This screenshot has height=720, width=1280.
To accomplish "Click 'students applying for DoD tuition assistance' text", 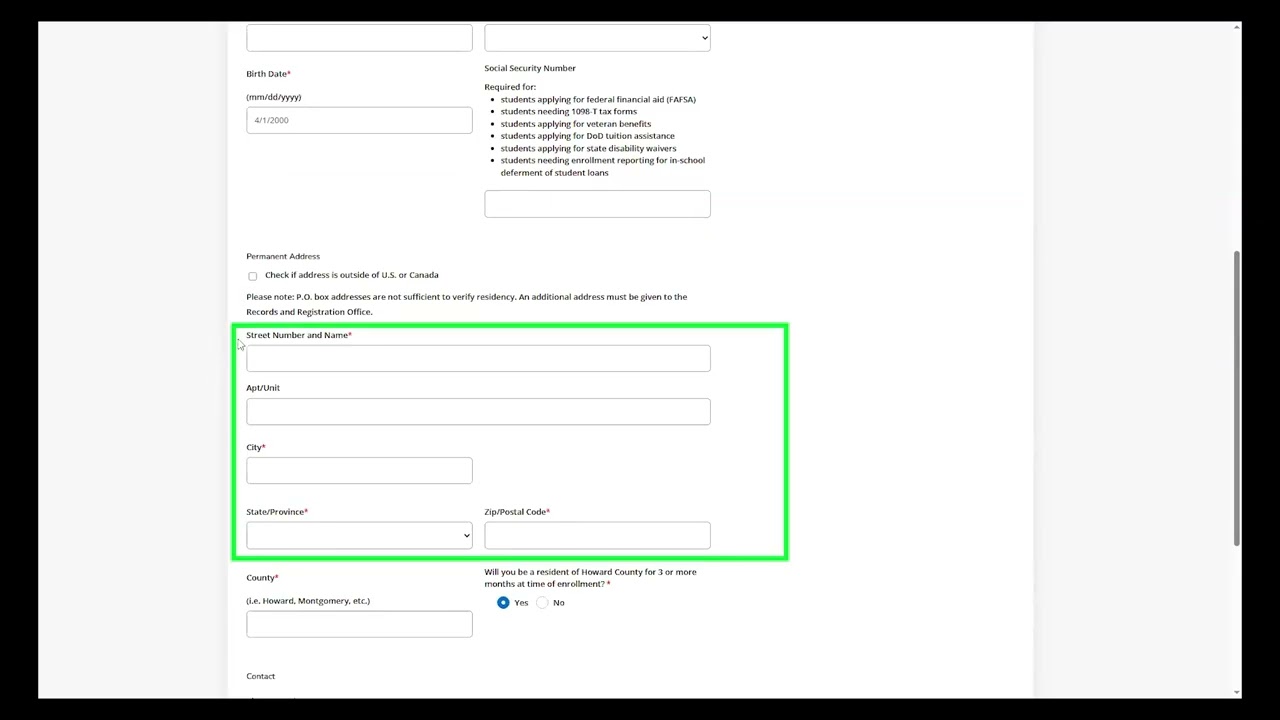I will (x=588, y=136).
